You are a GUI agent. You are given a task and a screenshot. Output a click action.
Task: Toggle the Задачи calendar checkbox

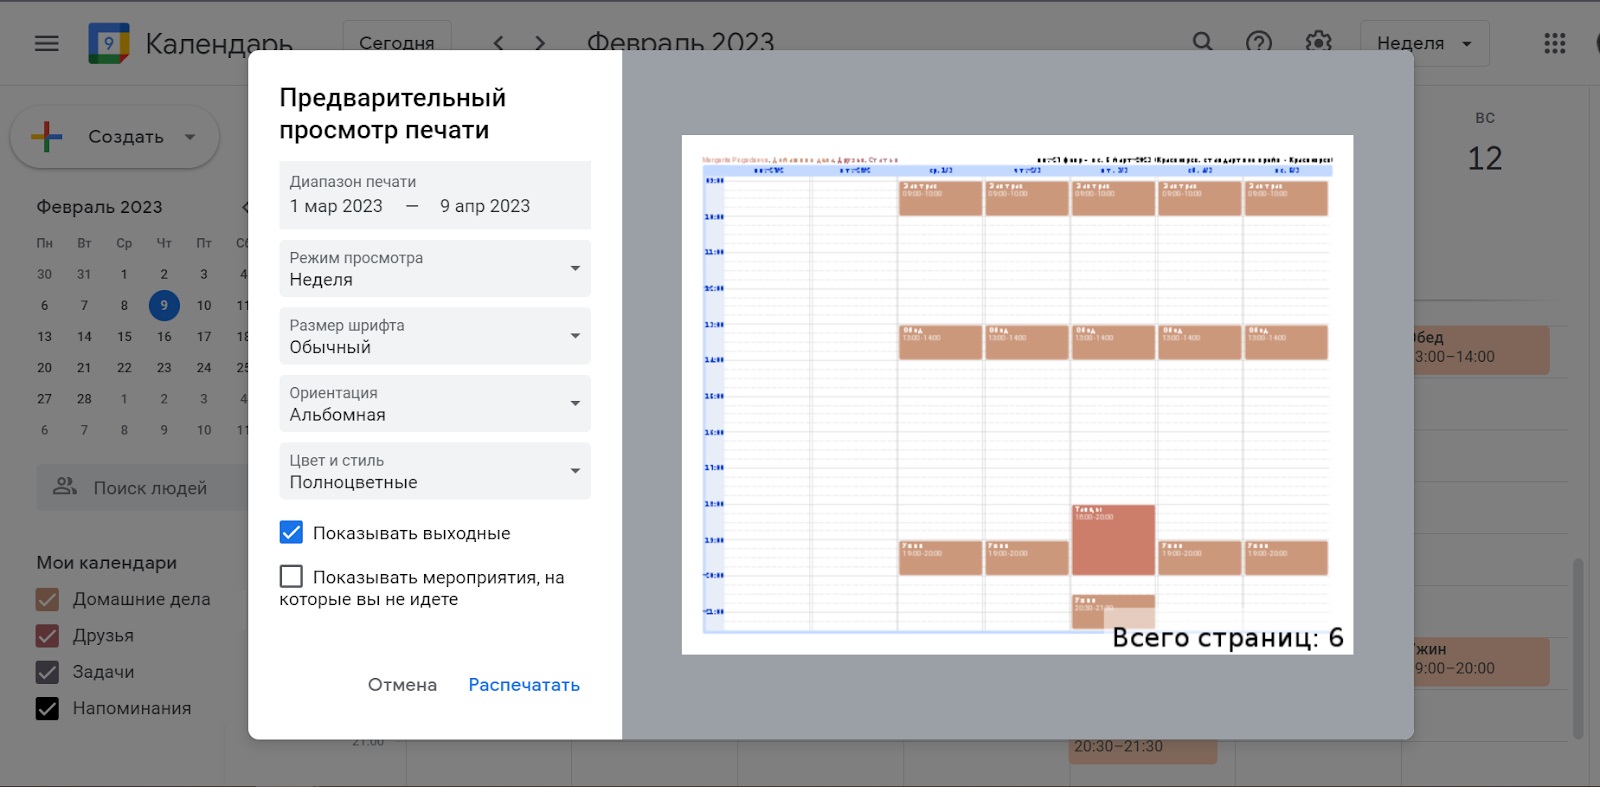point(47,672)
